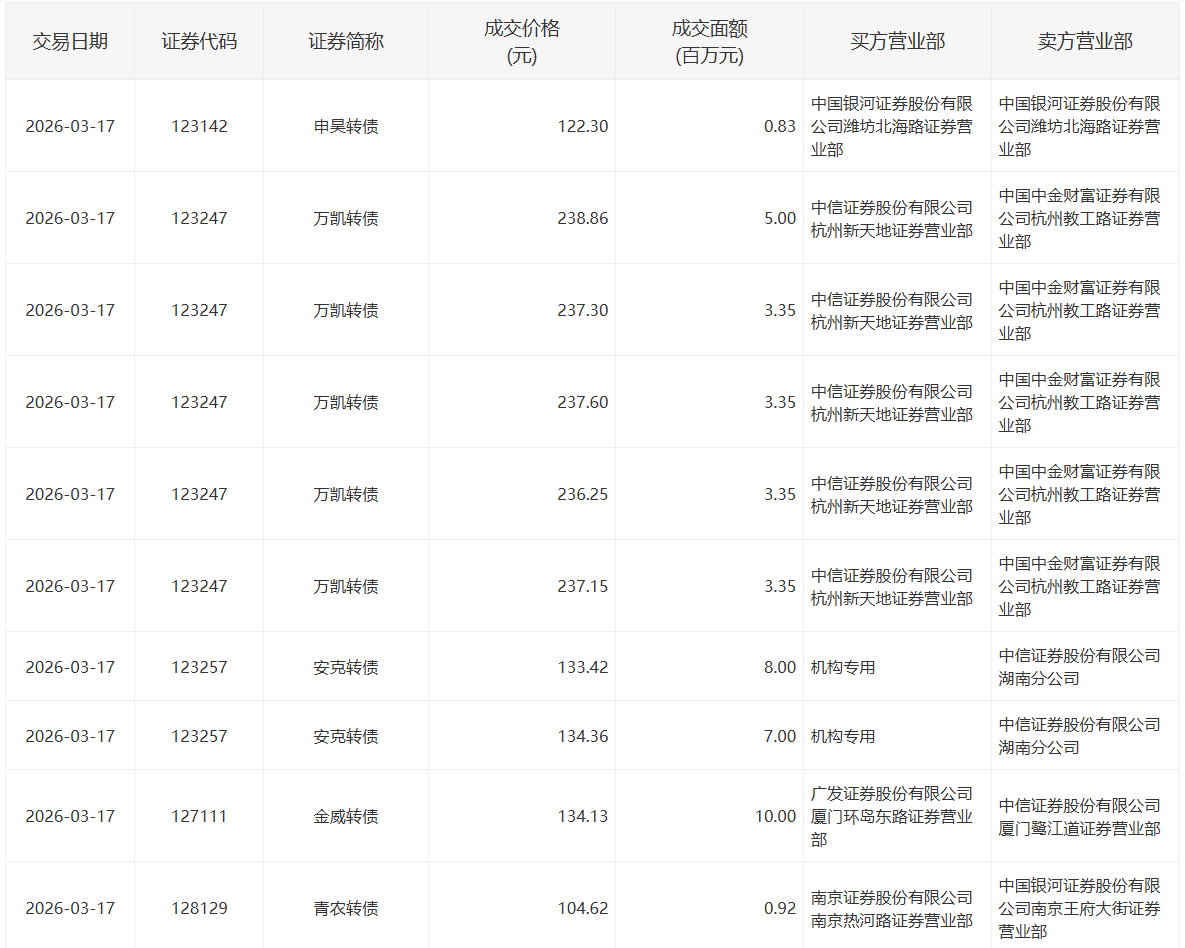Image resolution: width=1185 pixels, height=948 pixels.
Task: Click price 238.86 of 万凯转债
Action: click(x=583, y=218)
